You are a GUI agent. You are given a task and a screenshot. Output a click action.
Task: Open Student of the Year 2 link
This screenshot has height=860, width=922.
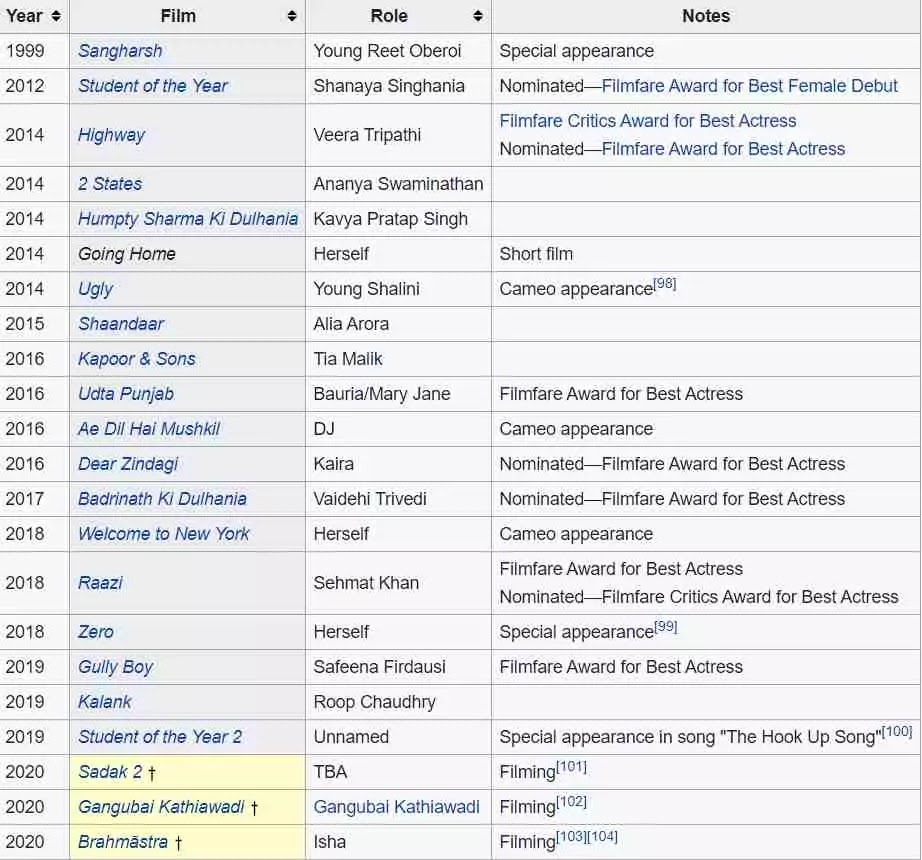[x=160, y=737]
